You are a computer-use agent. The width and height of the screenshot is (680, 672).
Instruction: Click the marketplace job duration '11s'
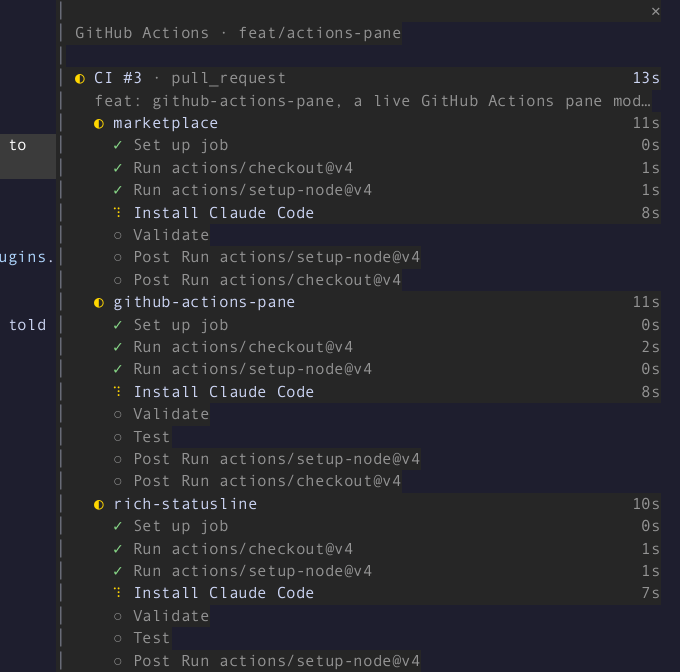pyautogui.click(x=646, y=123)
